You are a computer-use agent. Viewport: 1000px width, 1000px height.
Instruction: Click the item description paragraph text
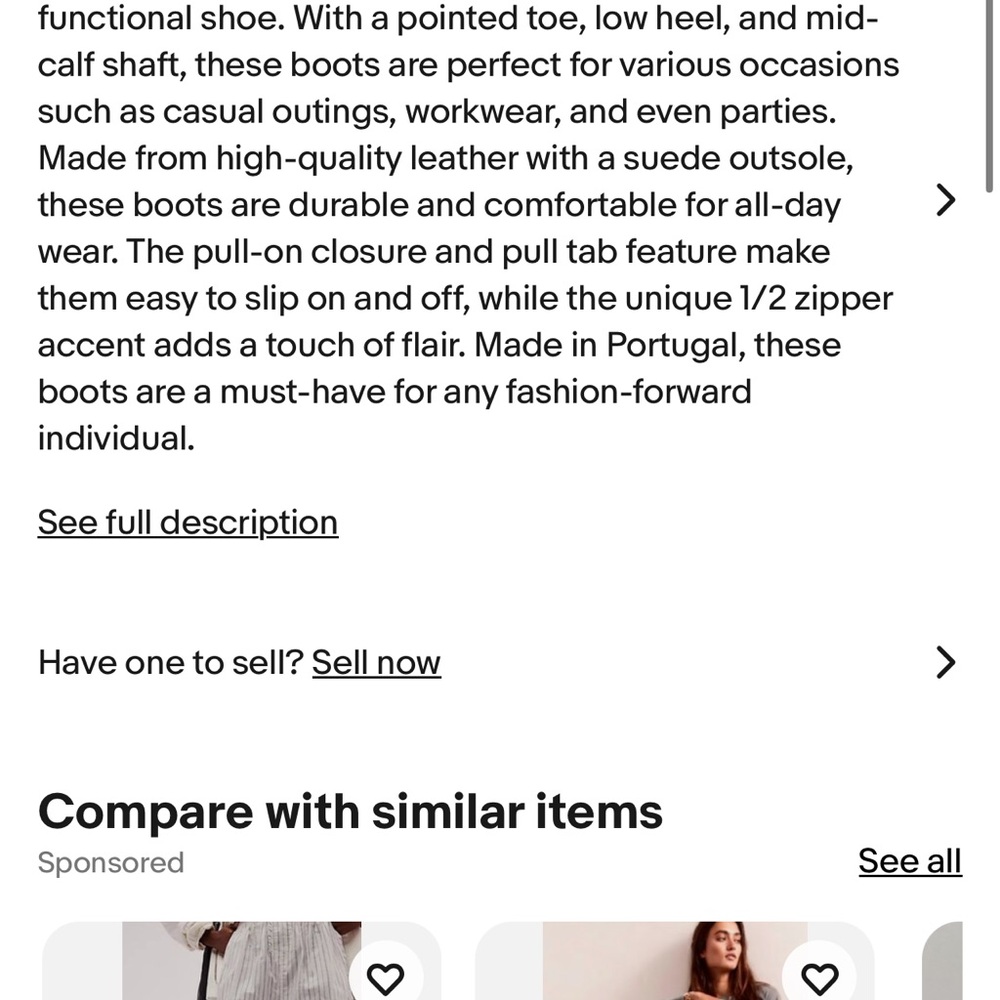[468, 228]
